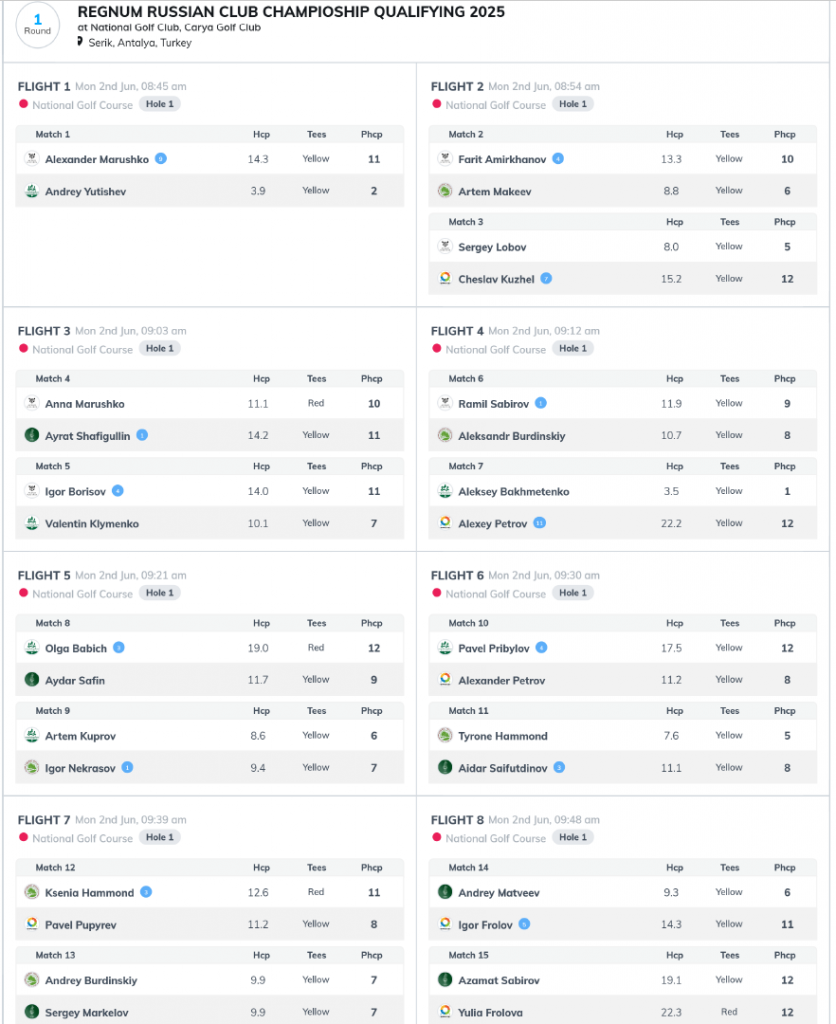Click the club logo beside Tyrone Hammond
Screen dimensions: 836x1024
click(x=445, y=735)
